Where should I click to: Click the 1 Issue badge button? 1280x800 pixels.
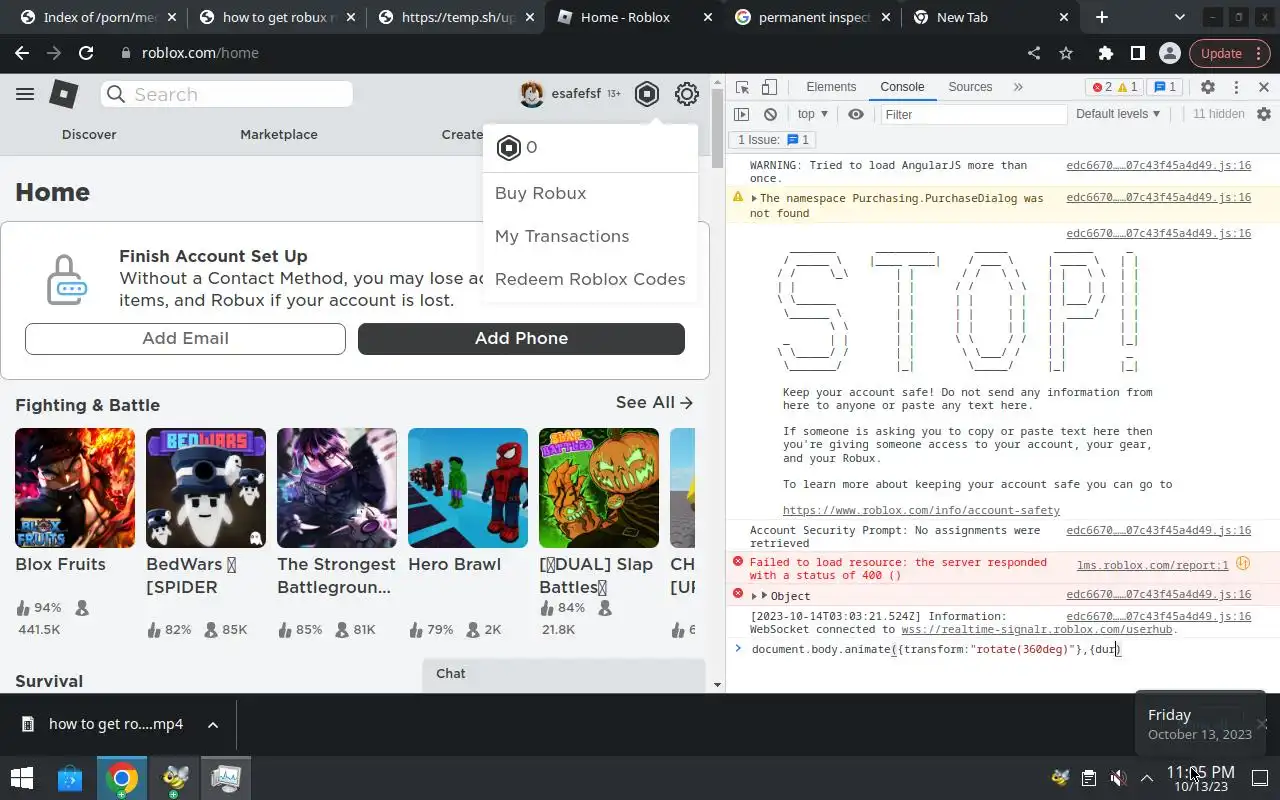point(773,140)
